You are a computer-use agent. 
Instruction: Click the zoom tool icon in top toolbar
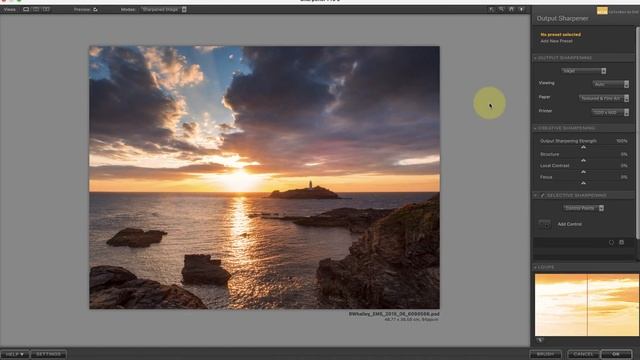pyautogui.click(x=501, y=9)
